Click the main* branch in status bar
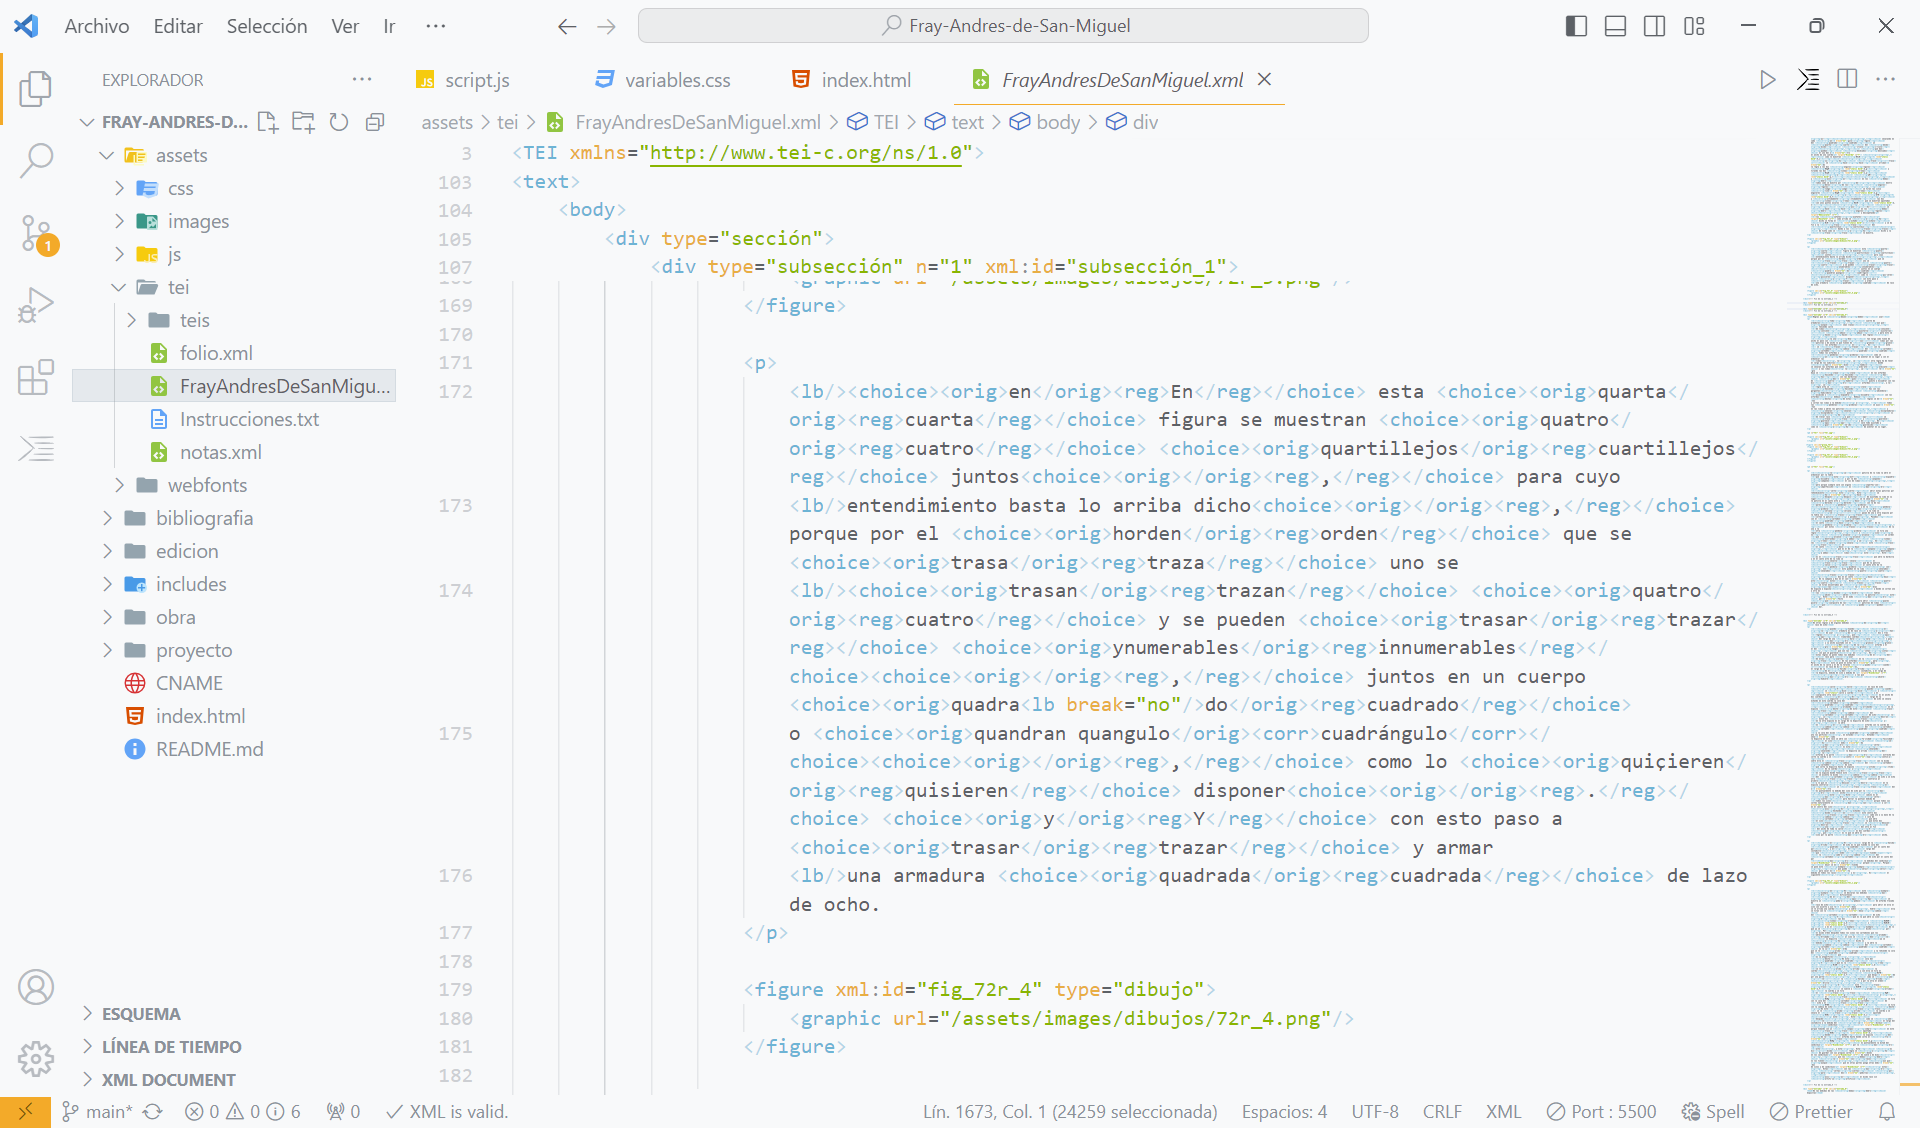 click(x=97, y=1112)
